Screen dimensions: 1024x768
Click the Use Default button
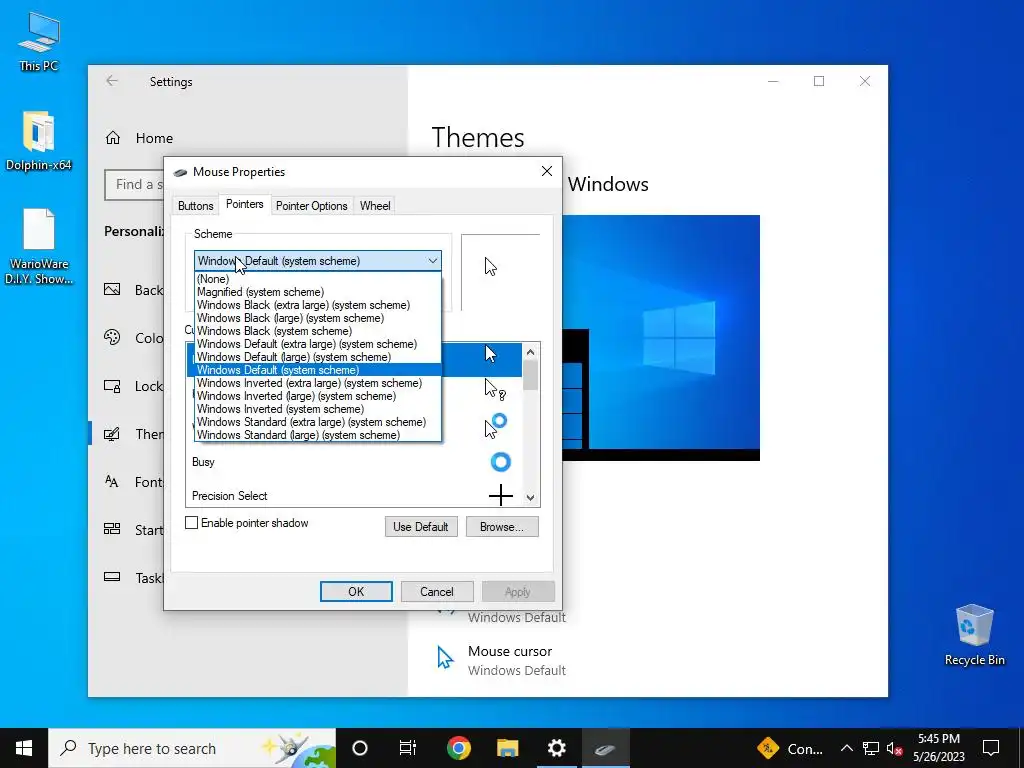421,526
